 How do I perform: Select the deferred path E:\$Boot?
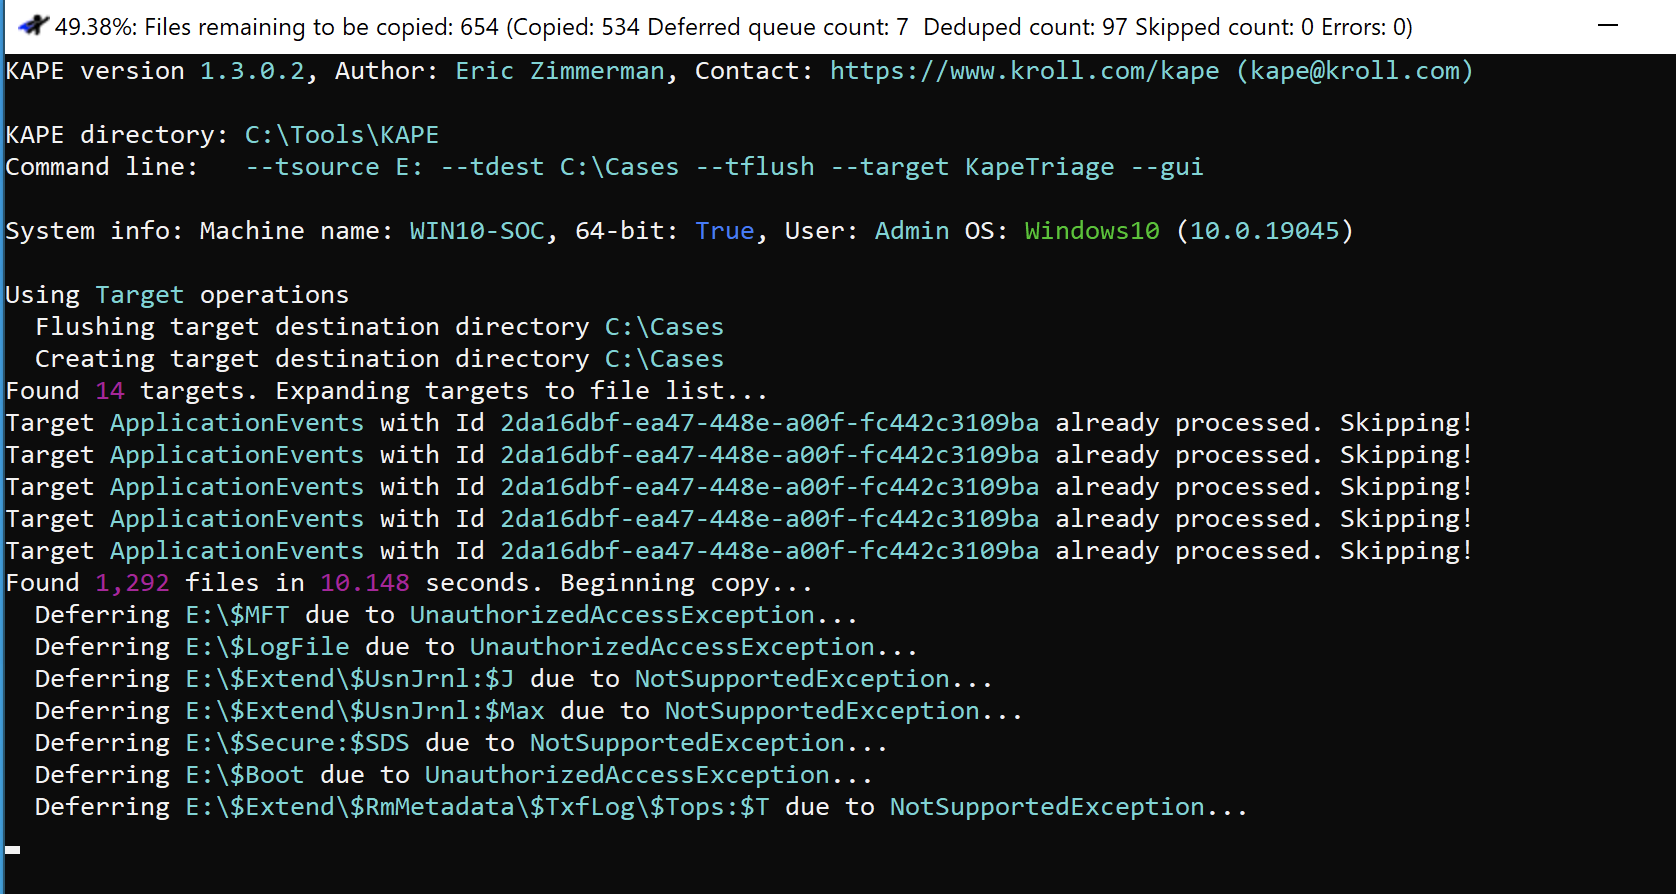pos(245,775)
